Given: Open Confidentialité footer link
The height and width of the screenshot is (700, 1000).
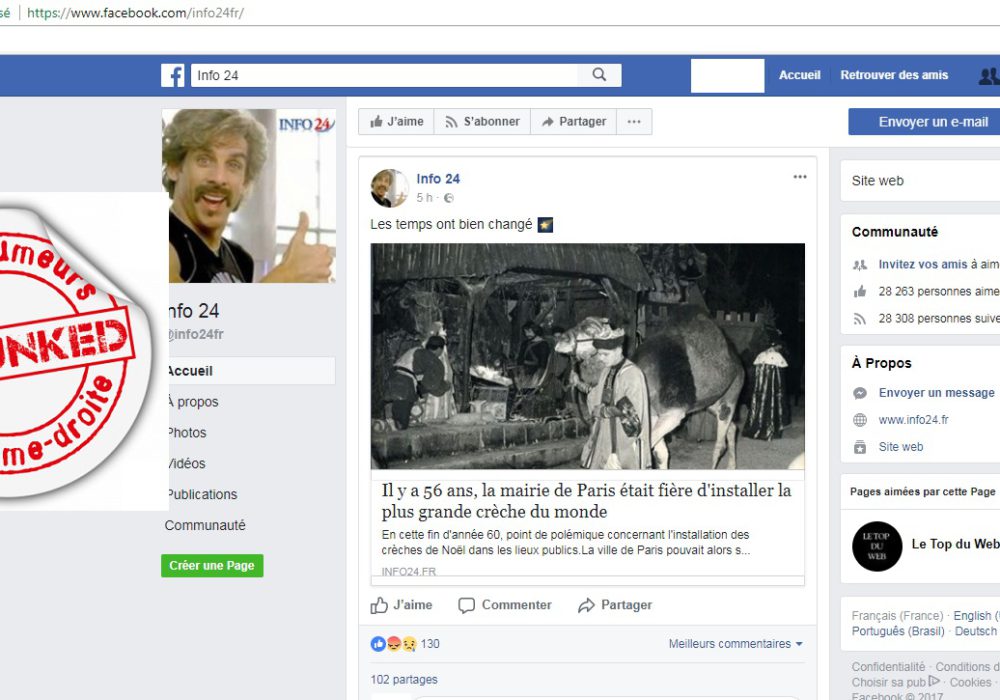Looking at the screenshot, I should [x=888, y=667].
